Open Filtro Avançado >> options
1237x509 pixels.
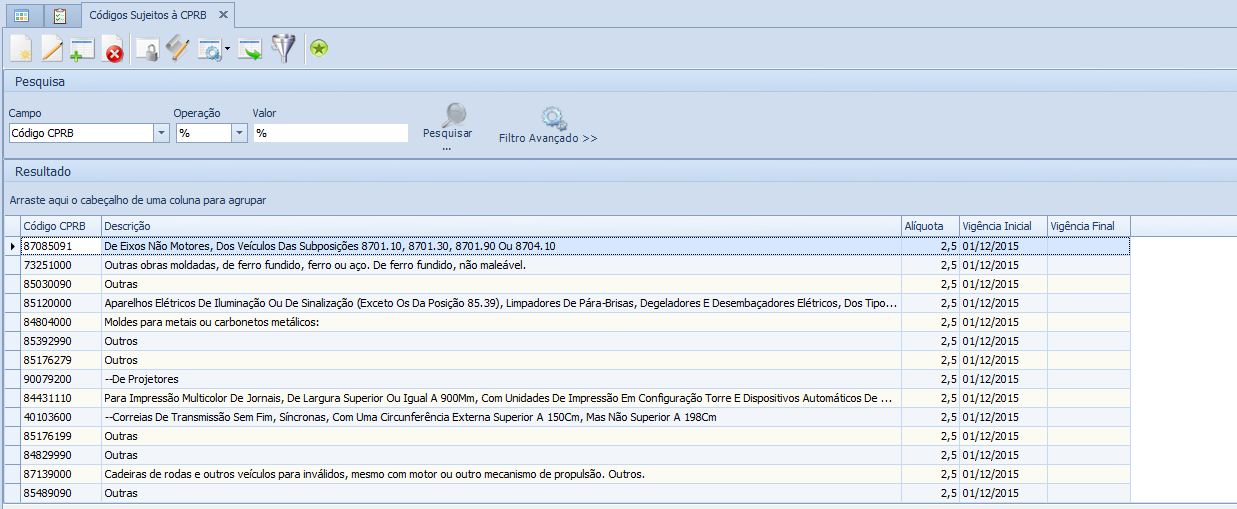[548, 126]
